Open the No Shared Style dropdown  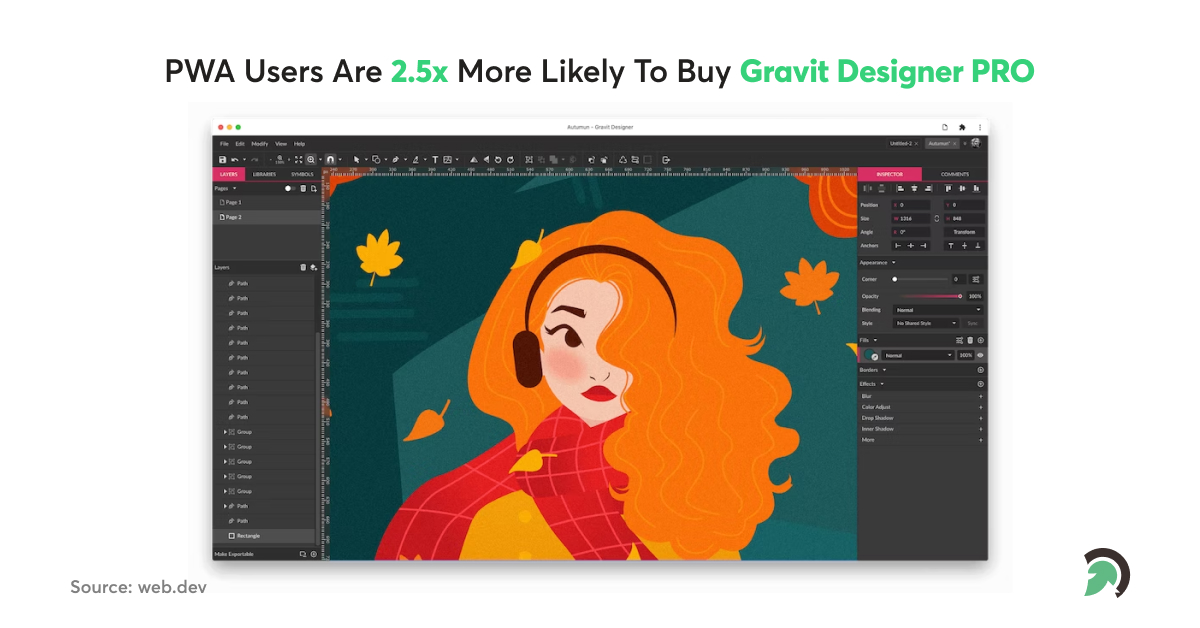[925, 323]
